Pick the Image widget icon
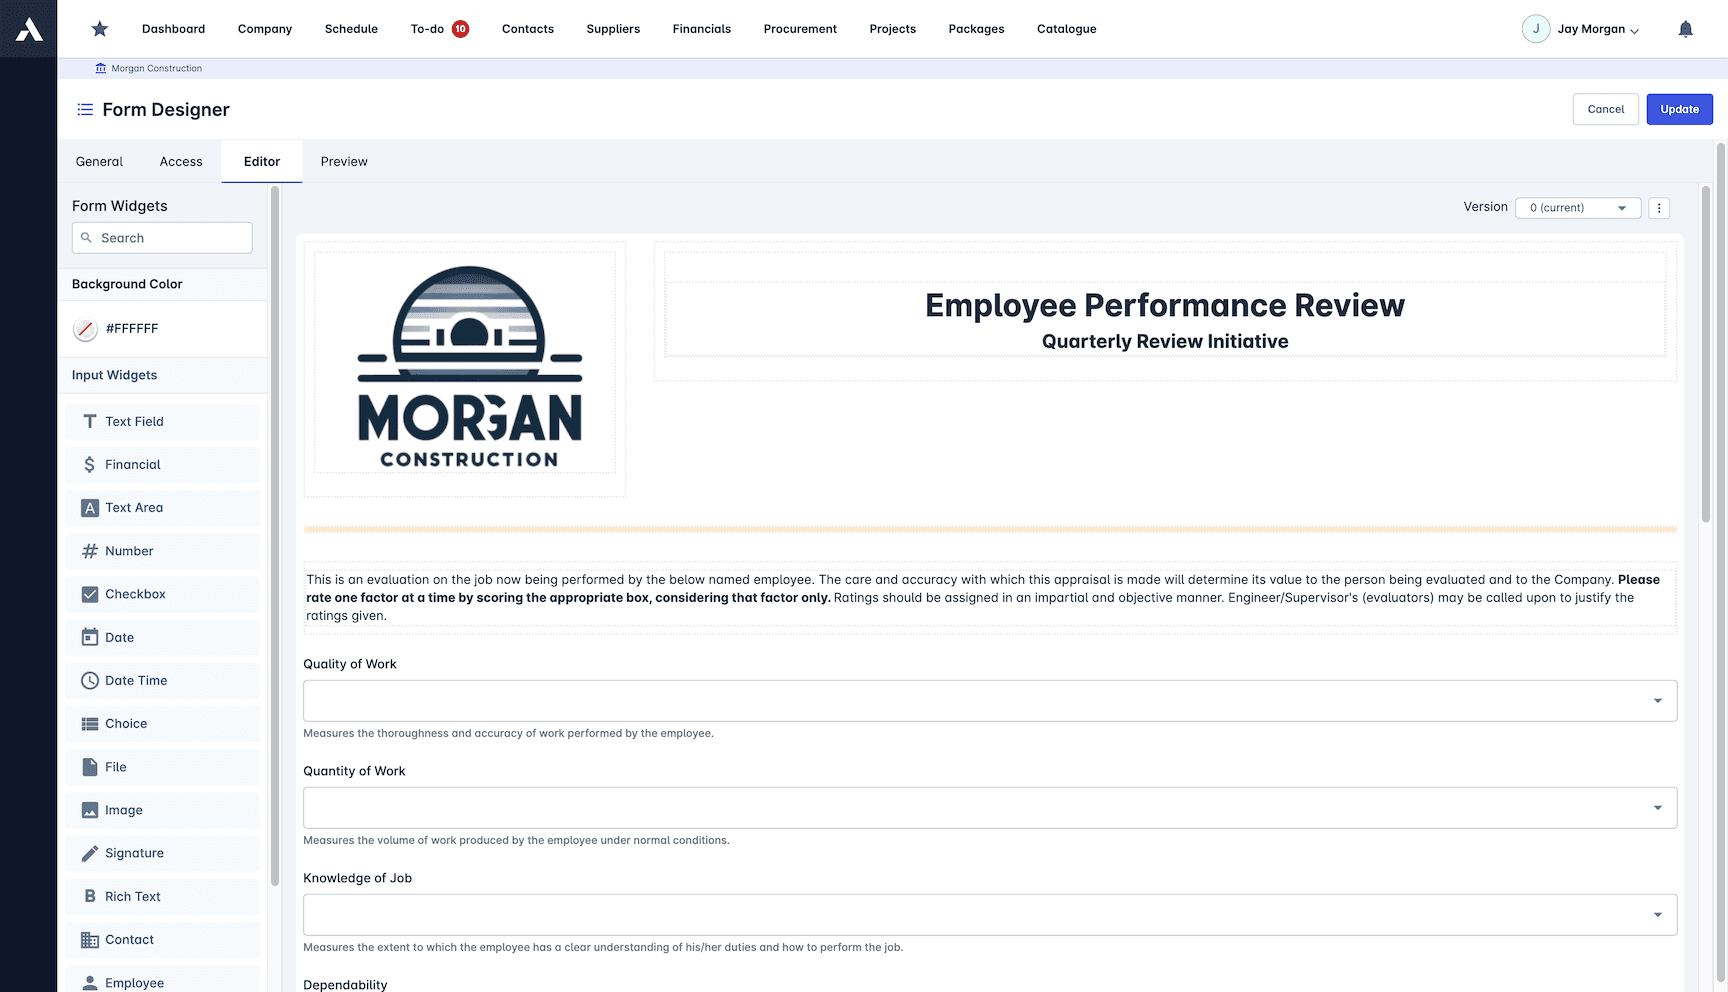 [x=90, y=810]
